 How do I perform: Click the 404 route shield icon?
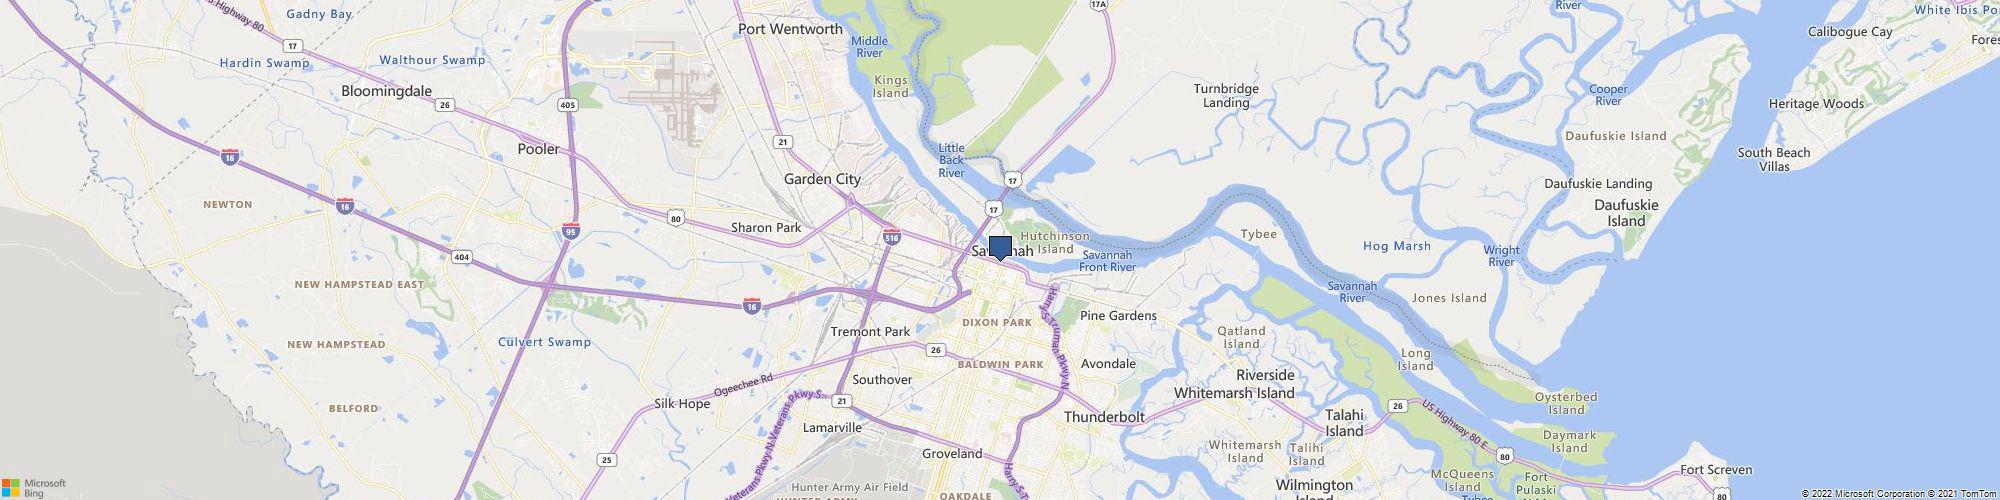461,257
